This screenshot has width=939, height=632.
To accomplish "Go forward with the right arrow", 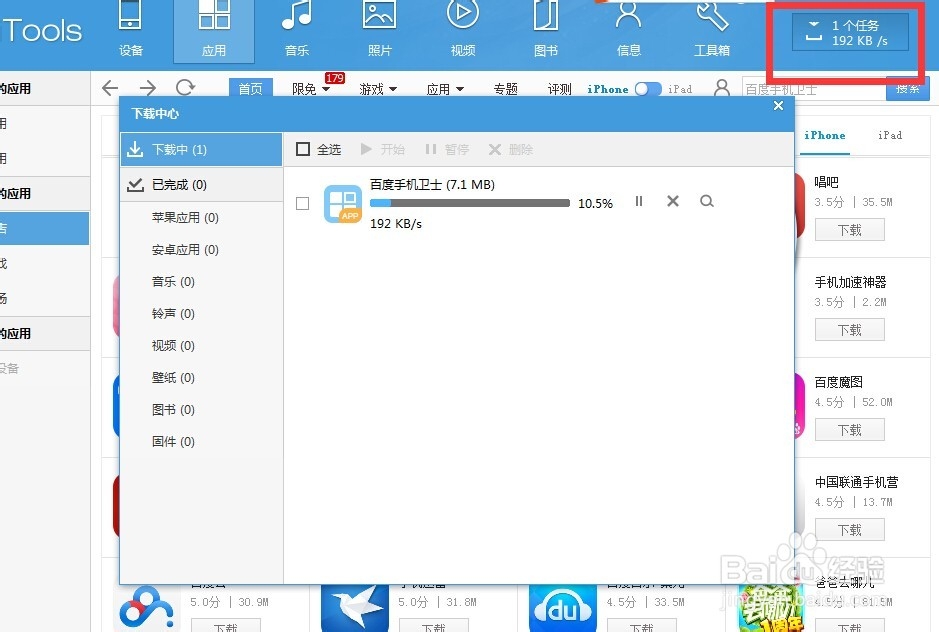I will click(147, 88).
